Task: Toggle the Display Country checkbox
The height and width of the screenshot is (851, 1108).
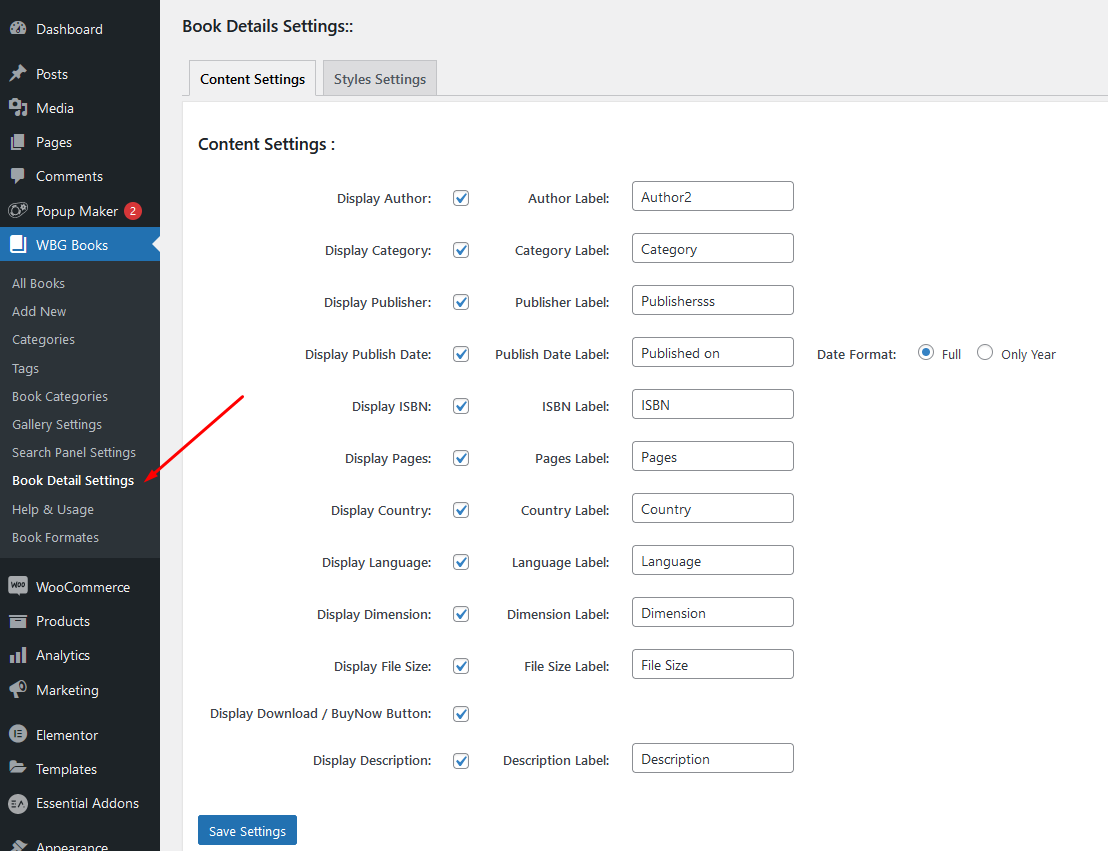Action: [x=461, y=510]
